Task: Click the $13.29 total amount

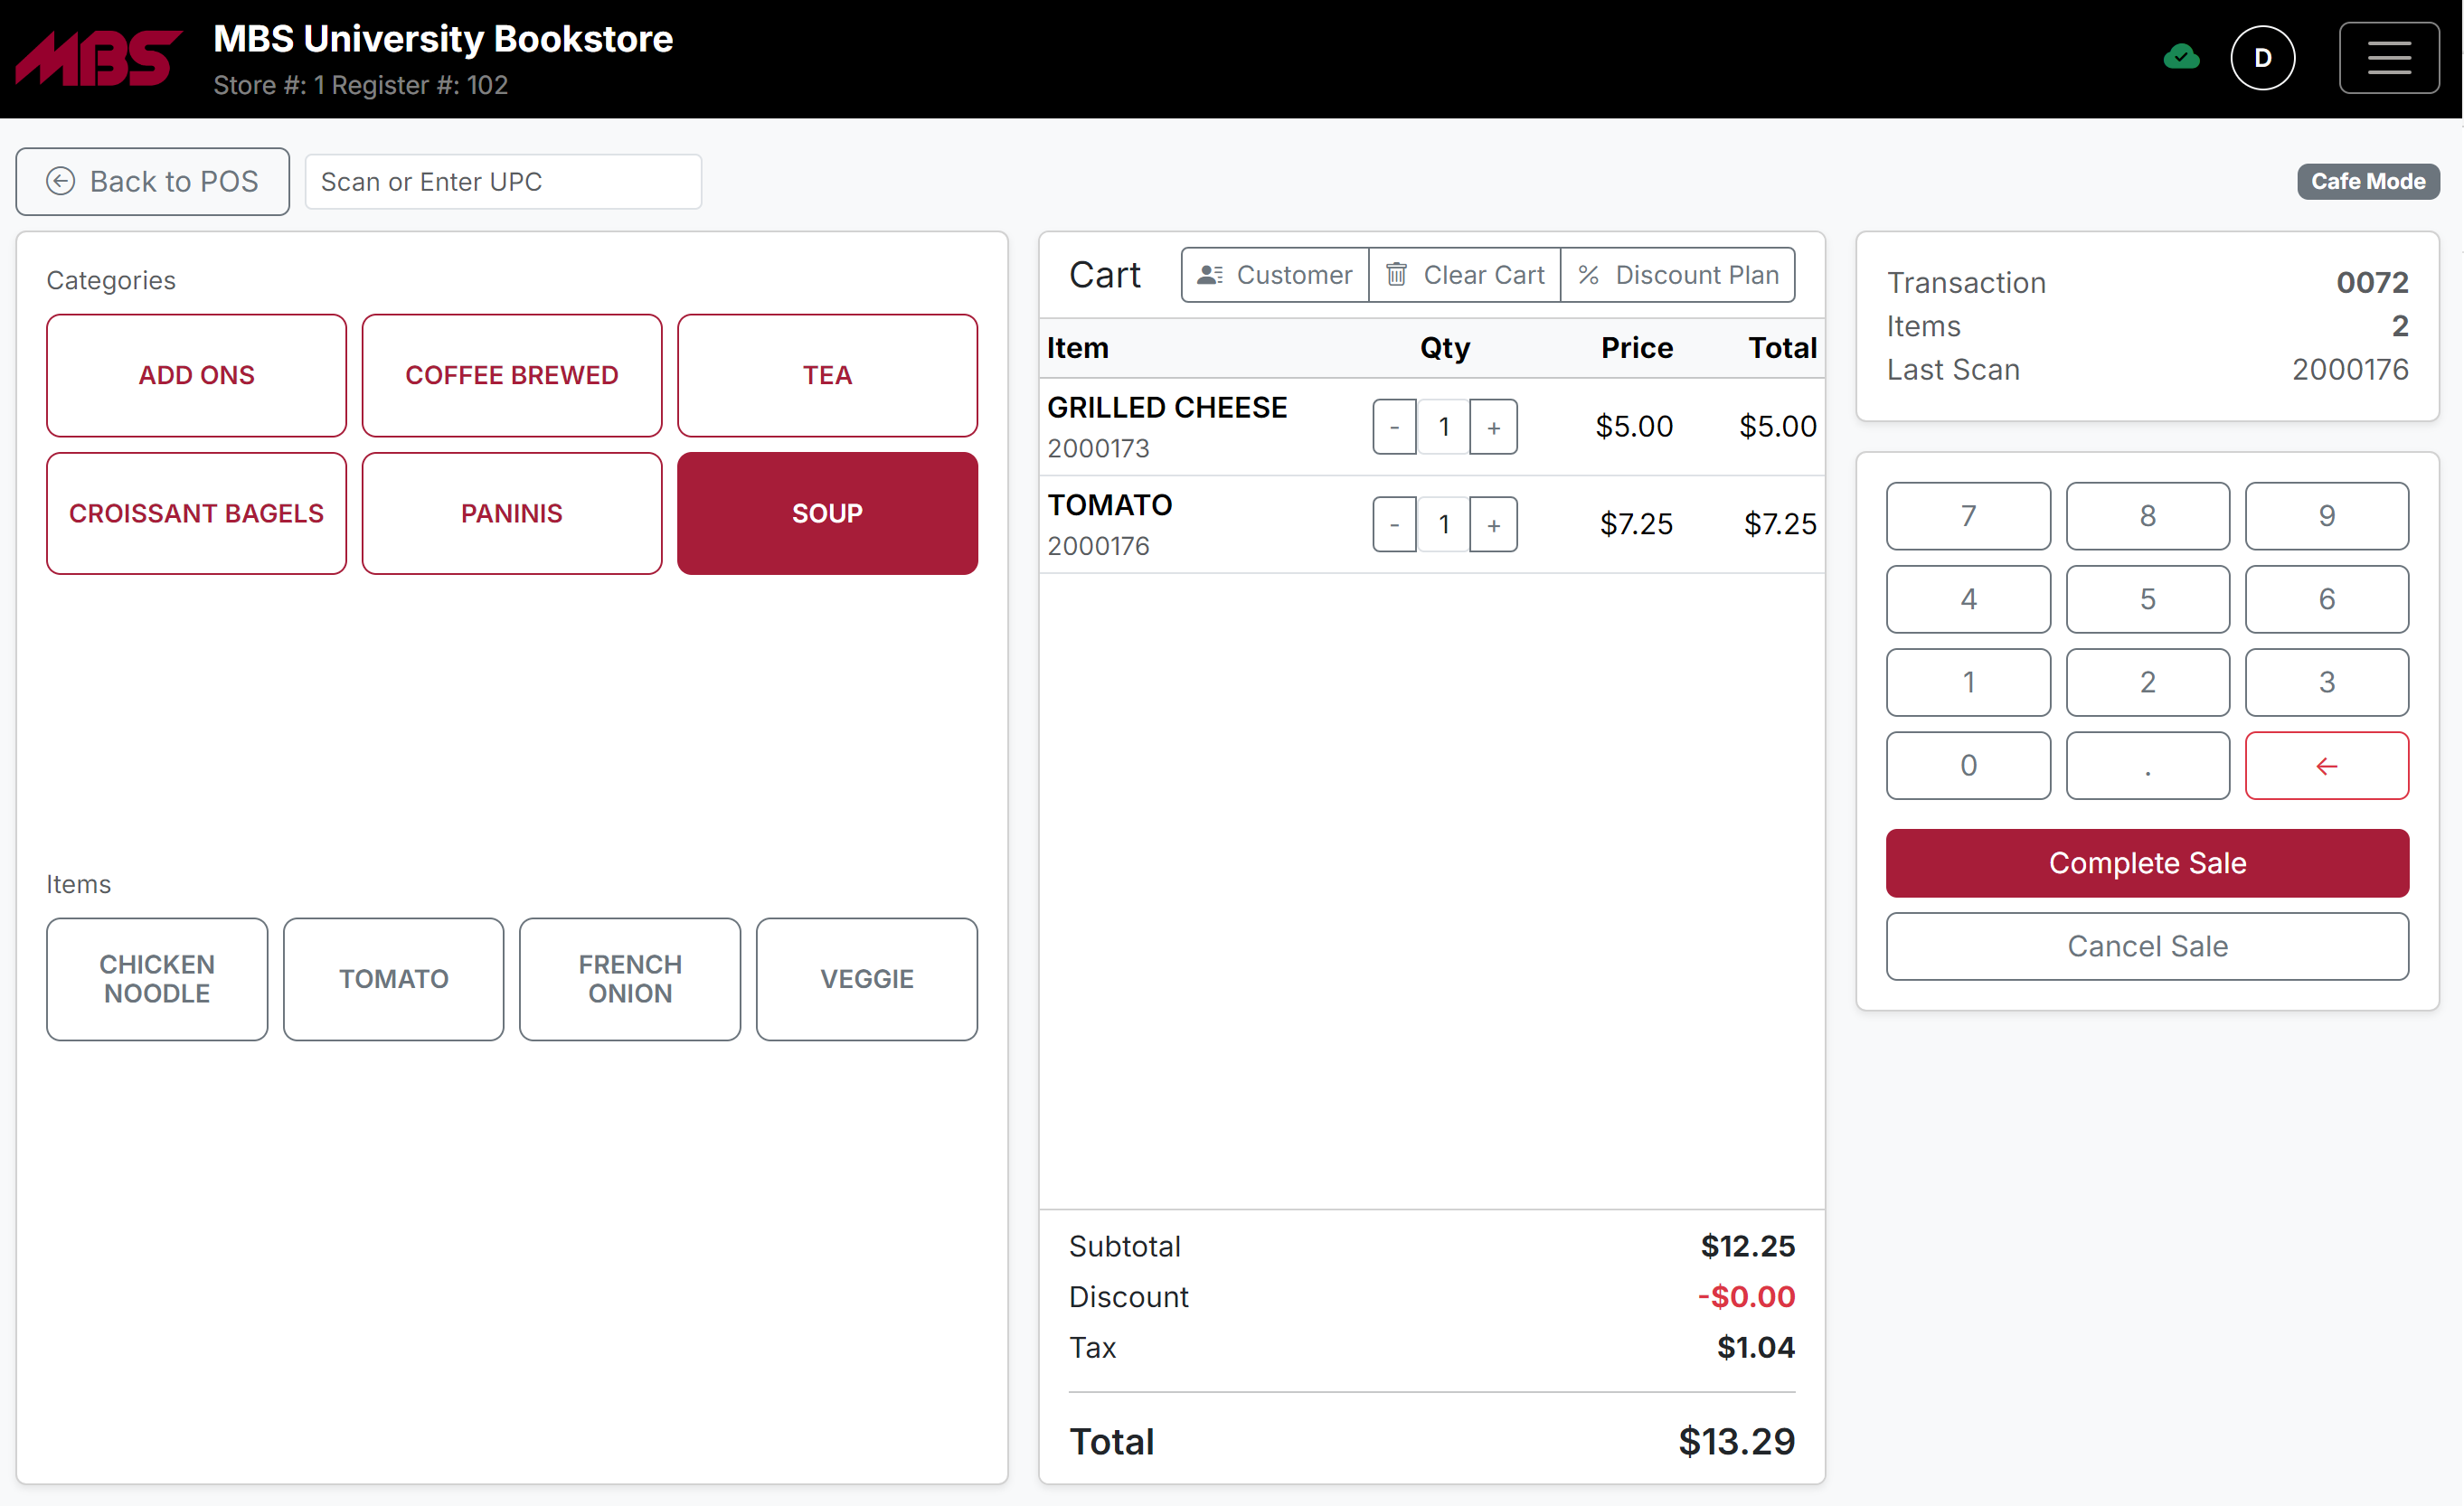Action: click(x=1736, y=1442)
